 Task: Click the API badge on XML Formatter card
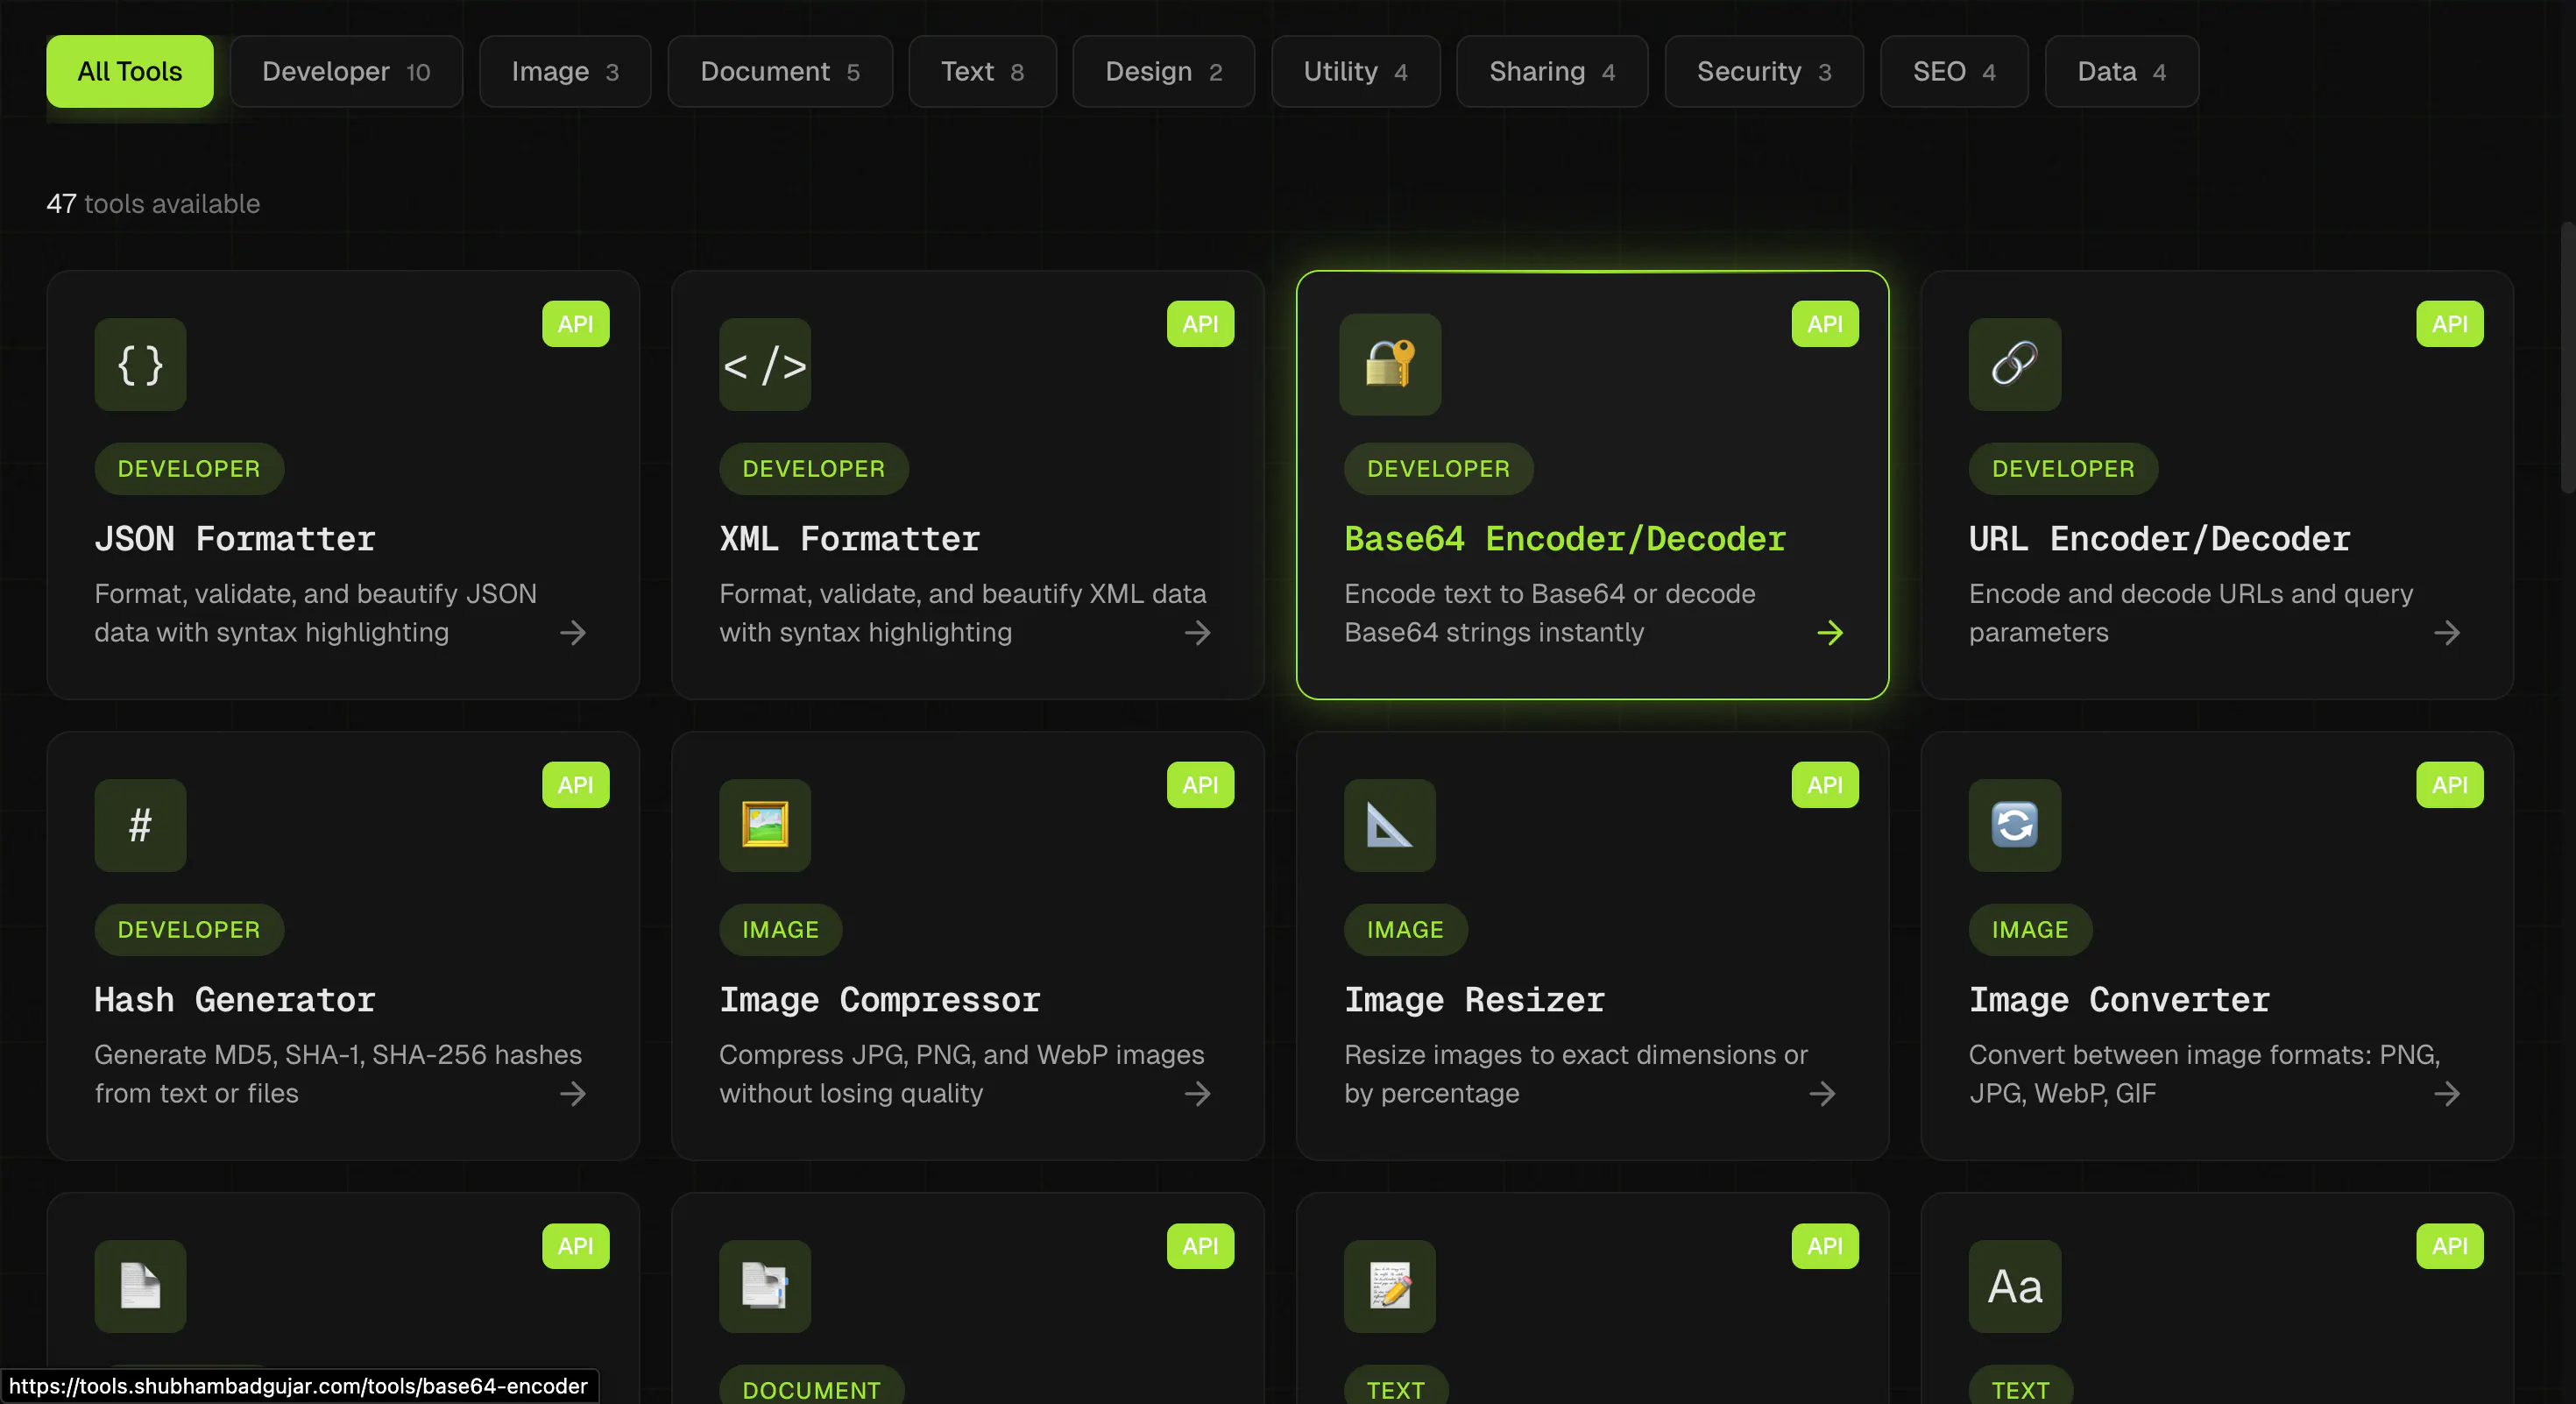pyautogui.click(x=1200, y=324)
